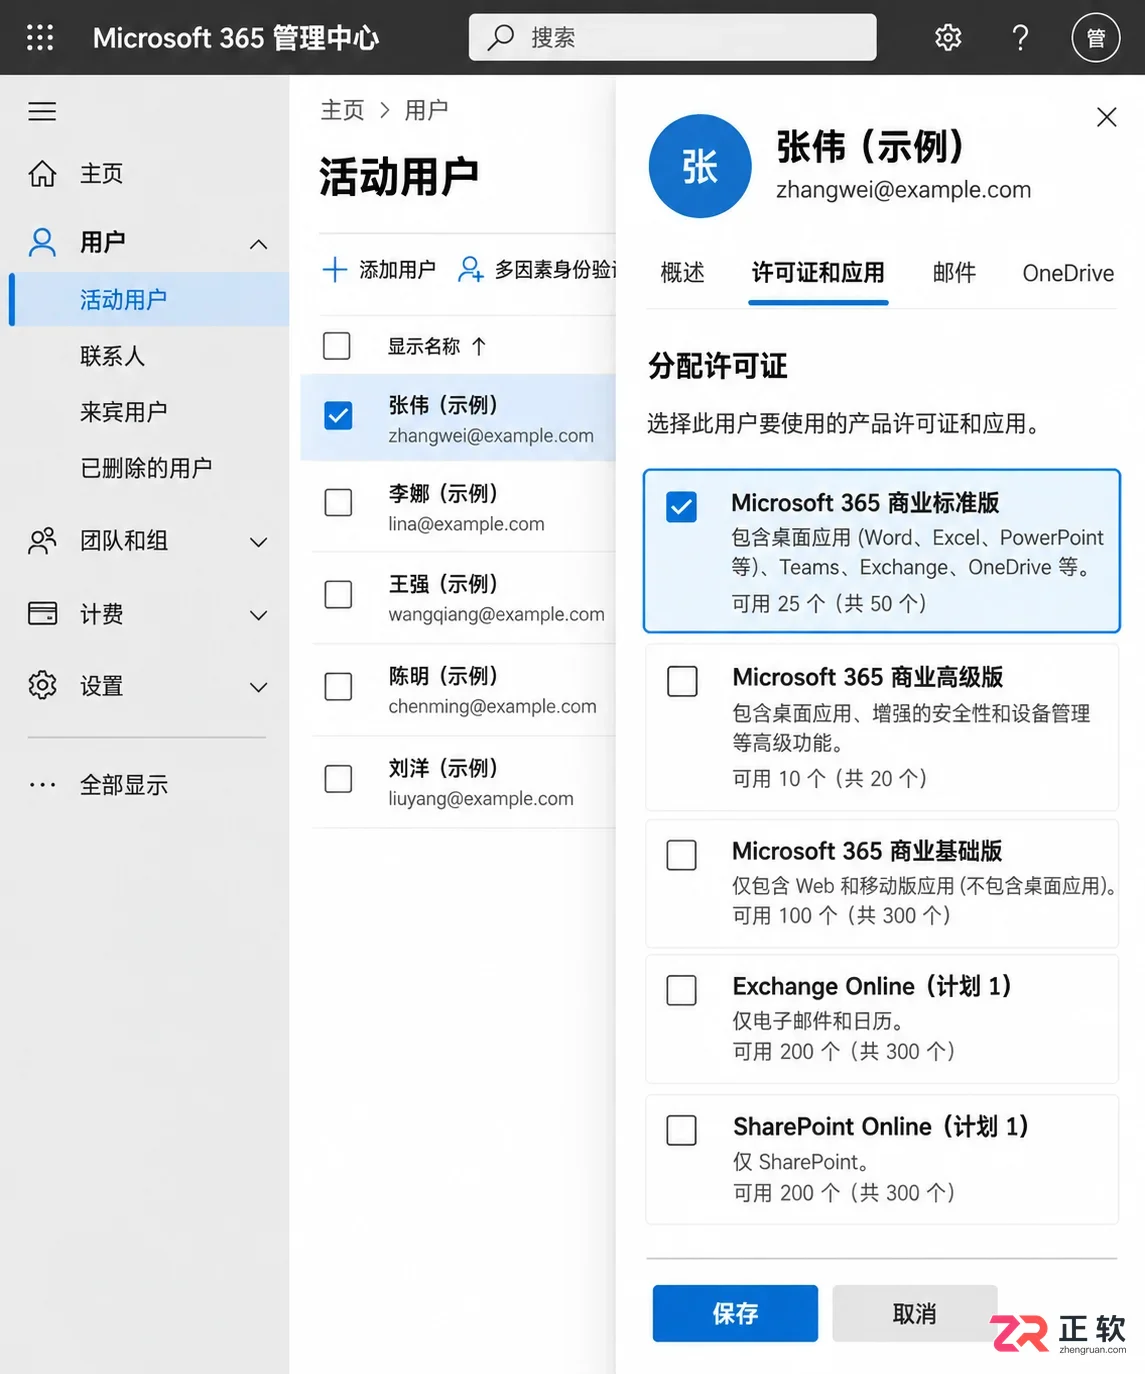This screenshot has width=1145, height=1374.
Task: Collapse the 用户 section chevron
Action: [x=258, y=244]
